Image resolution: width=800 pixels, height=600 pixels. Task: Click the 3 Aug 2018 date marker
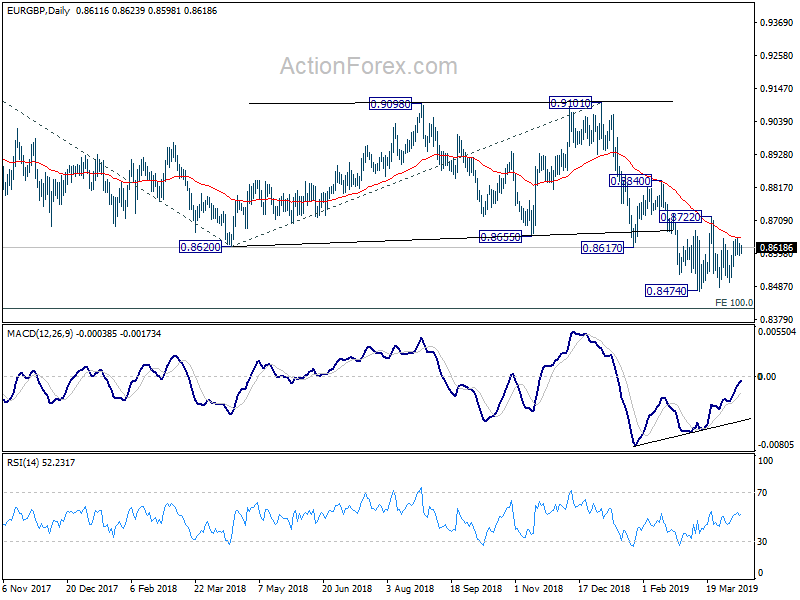coord(410,588)
